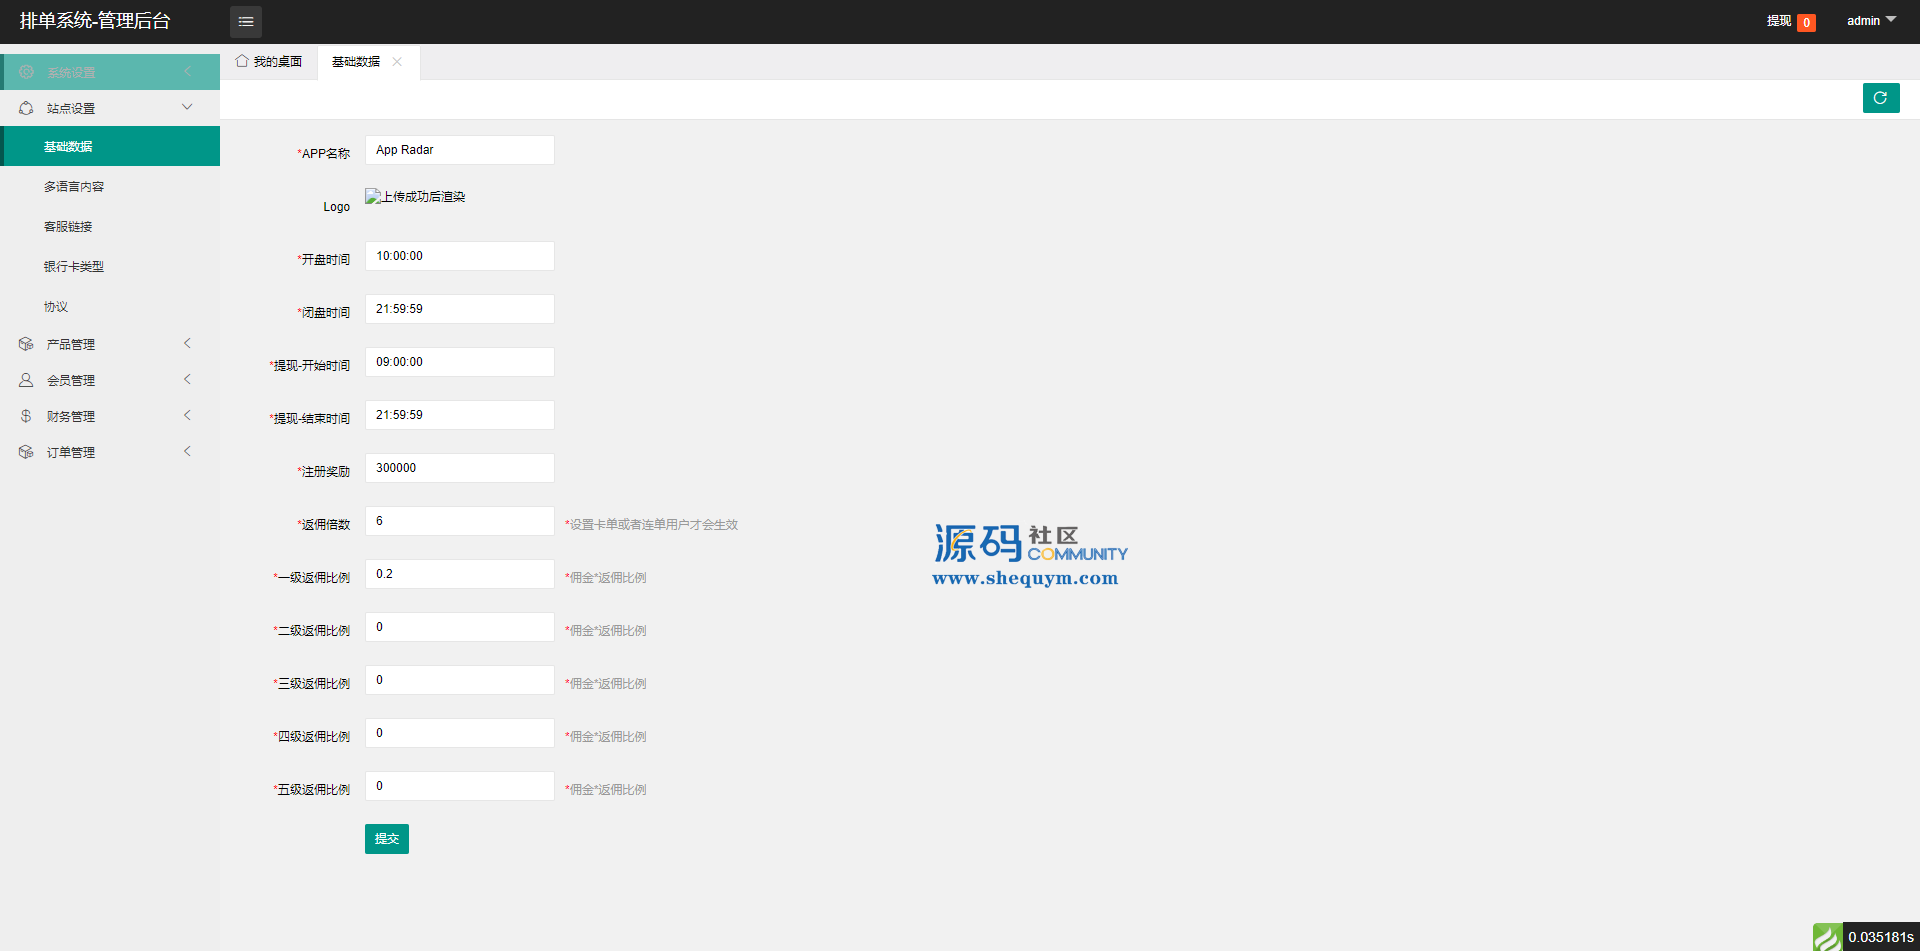Close the 基础数据 tab with X icon
Viewport: 1920px width, 951px height.
[397, 62]
